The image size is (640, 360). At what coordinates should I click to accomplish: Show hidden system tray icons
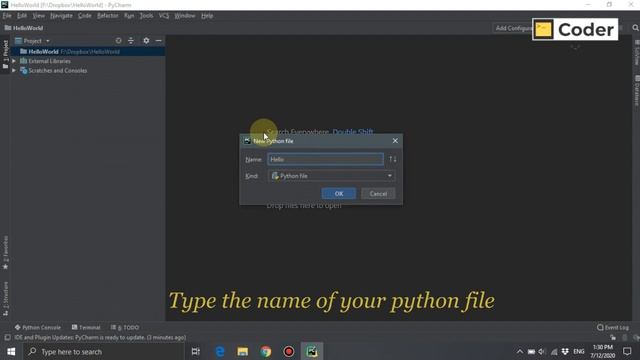pyautogui.click(x=520, y=351)
